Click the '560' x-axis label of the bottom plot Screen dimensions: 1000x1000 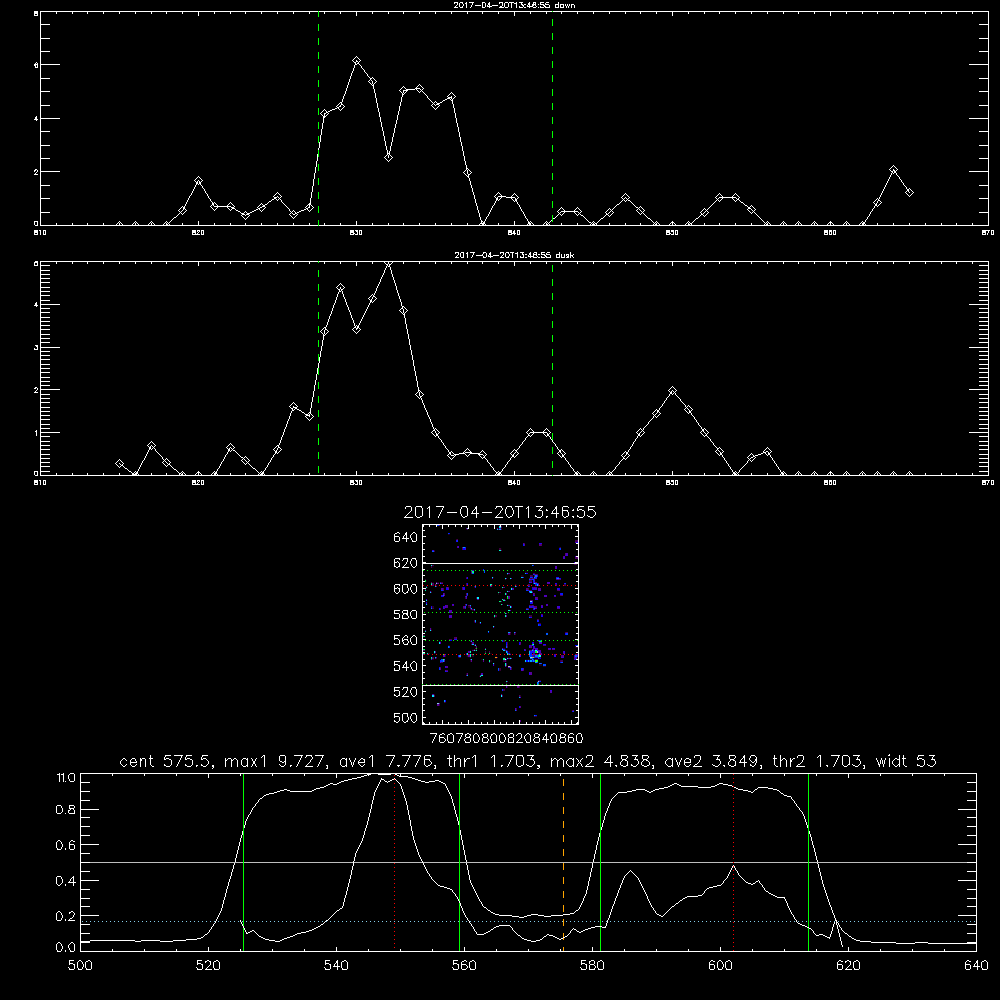464,966
